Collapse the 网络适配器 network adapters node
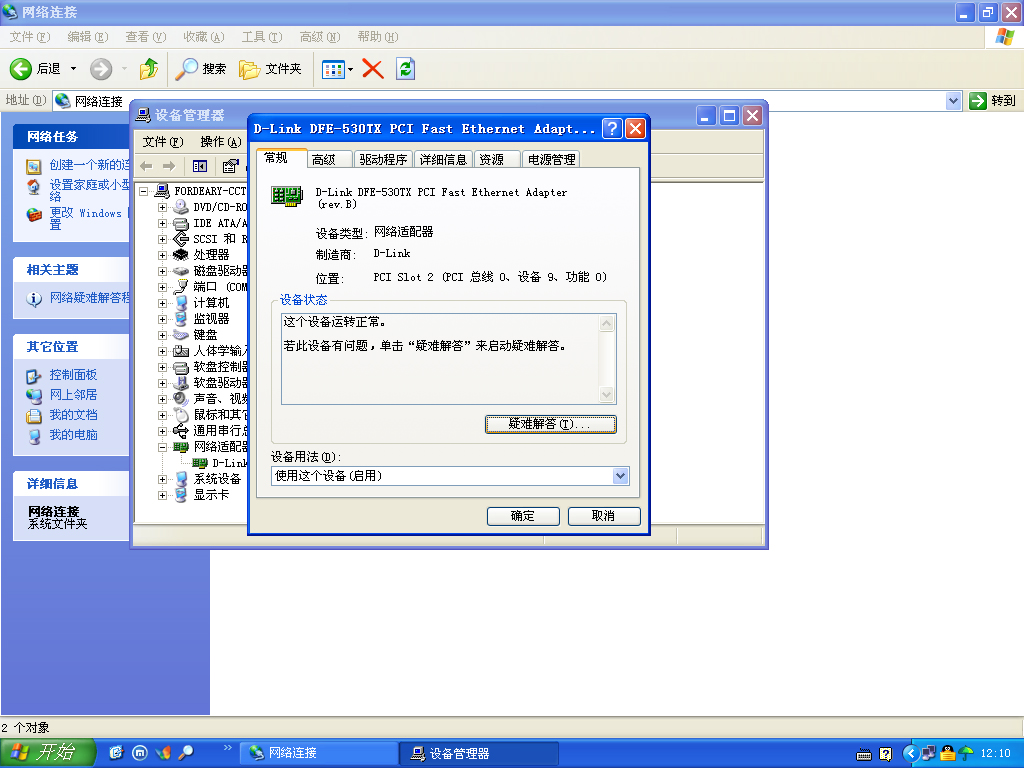1024x768 pixels. (x=163, y=447)
